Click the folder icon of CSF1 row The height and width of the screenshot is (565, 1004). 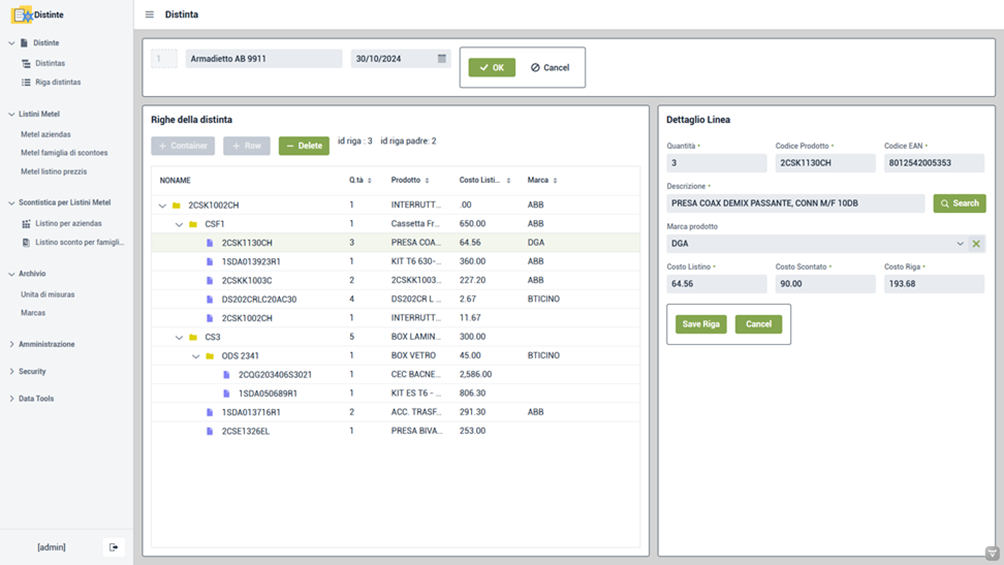193,224
